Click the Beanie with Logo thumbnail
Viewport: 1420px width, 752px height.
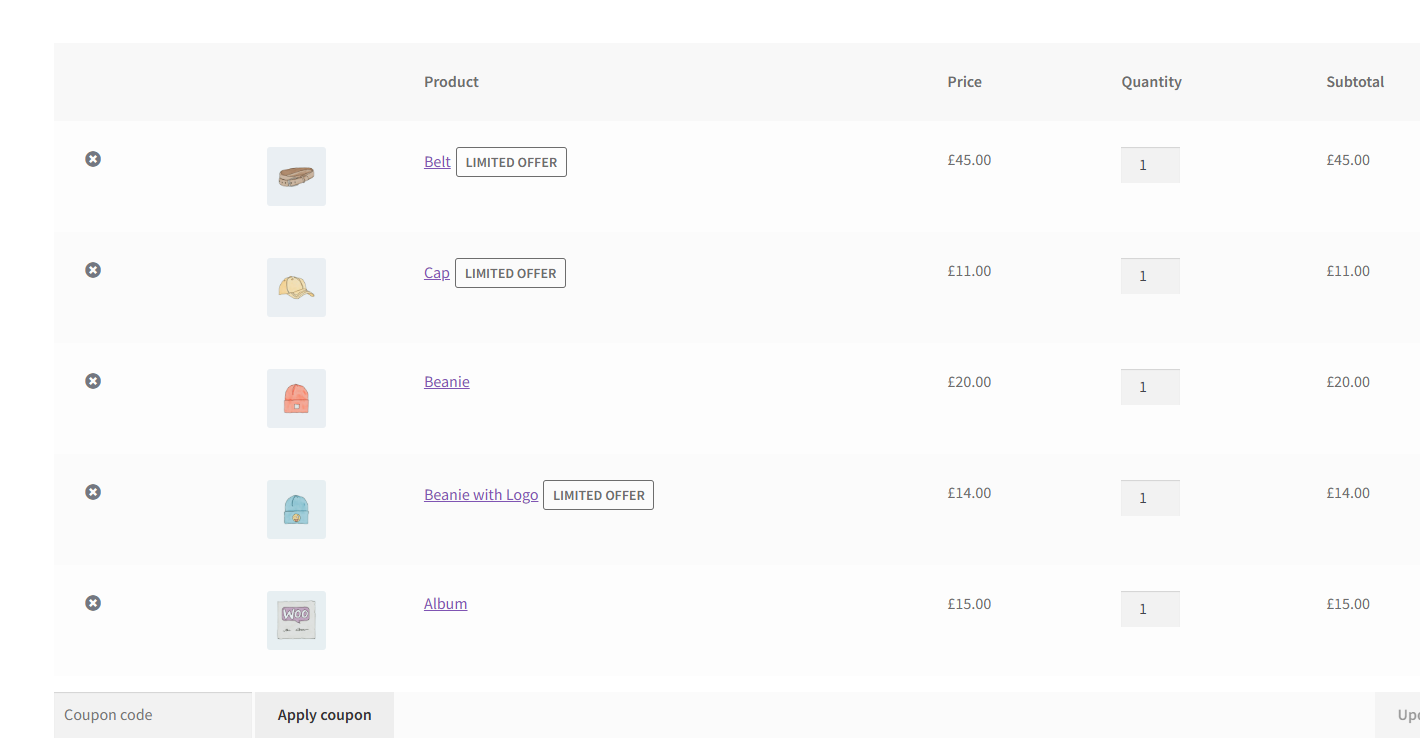pos(296,510)
